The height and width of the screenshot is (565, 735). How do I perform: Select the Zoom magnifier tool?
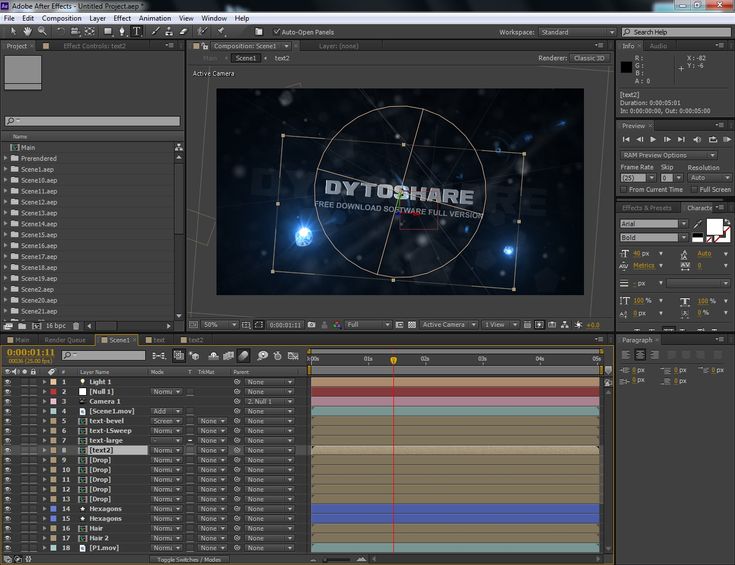[42, 32]
